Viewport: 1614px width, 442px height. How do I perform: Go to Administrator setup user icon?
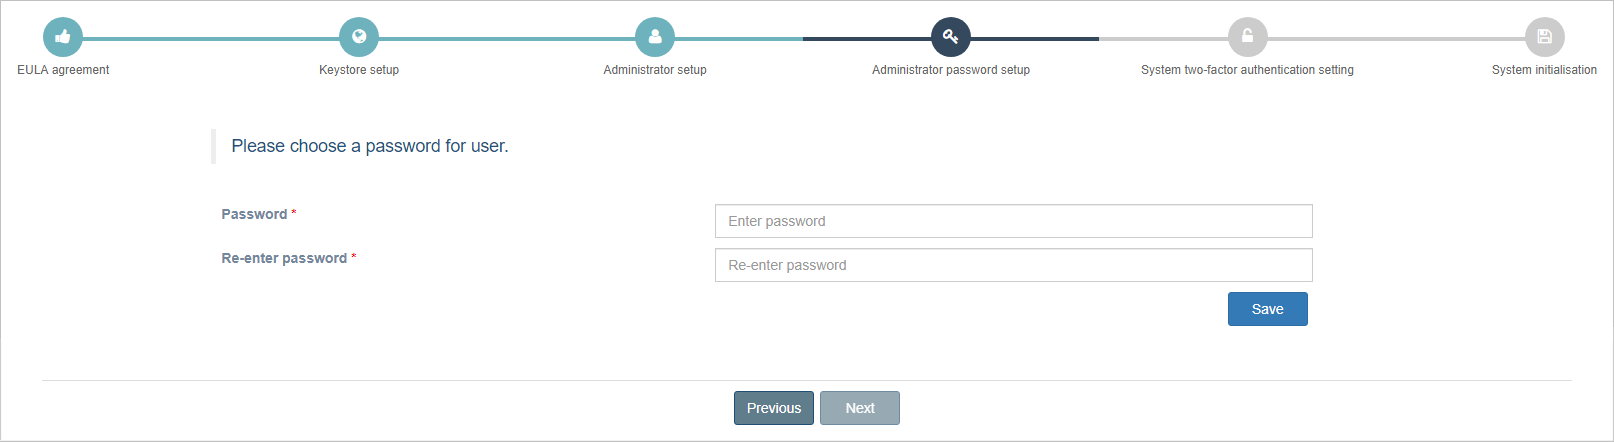point(655,37)
